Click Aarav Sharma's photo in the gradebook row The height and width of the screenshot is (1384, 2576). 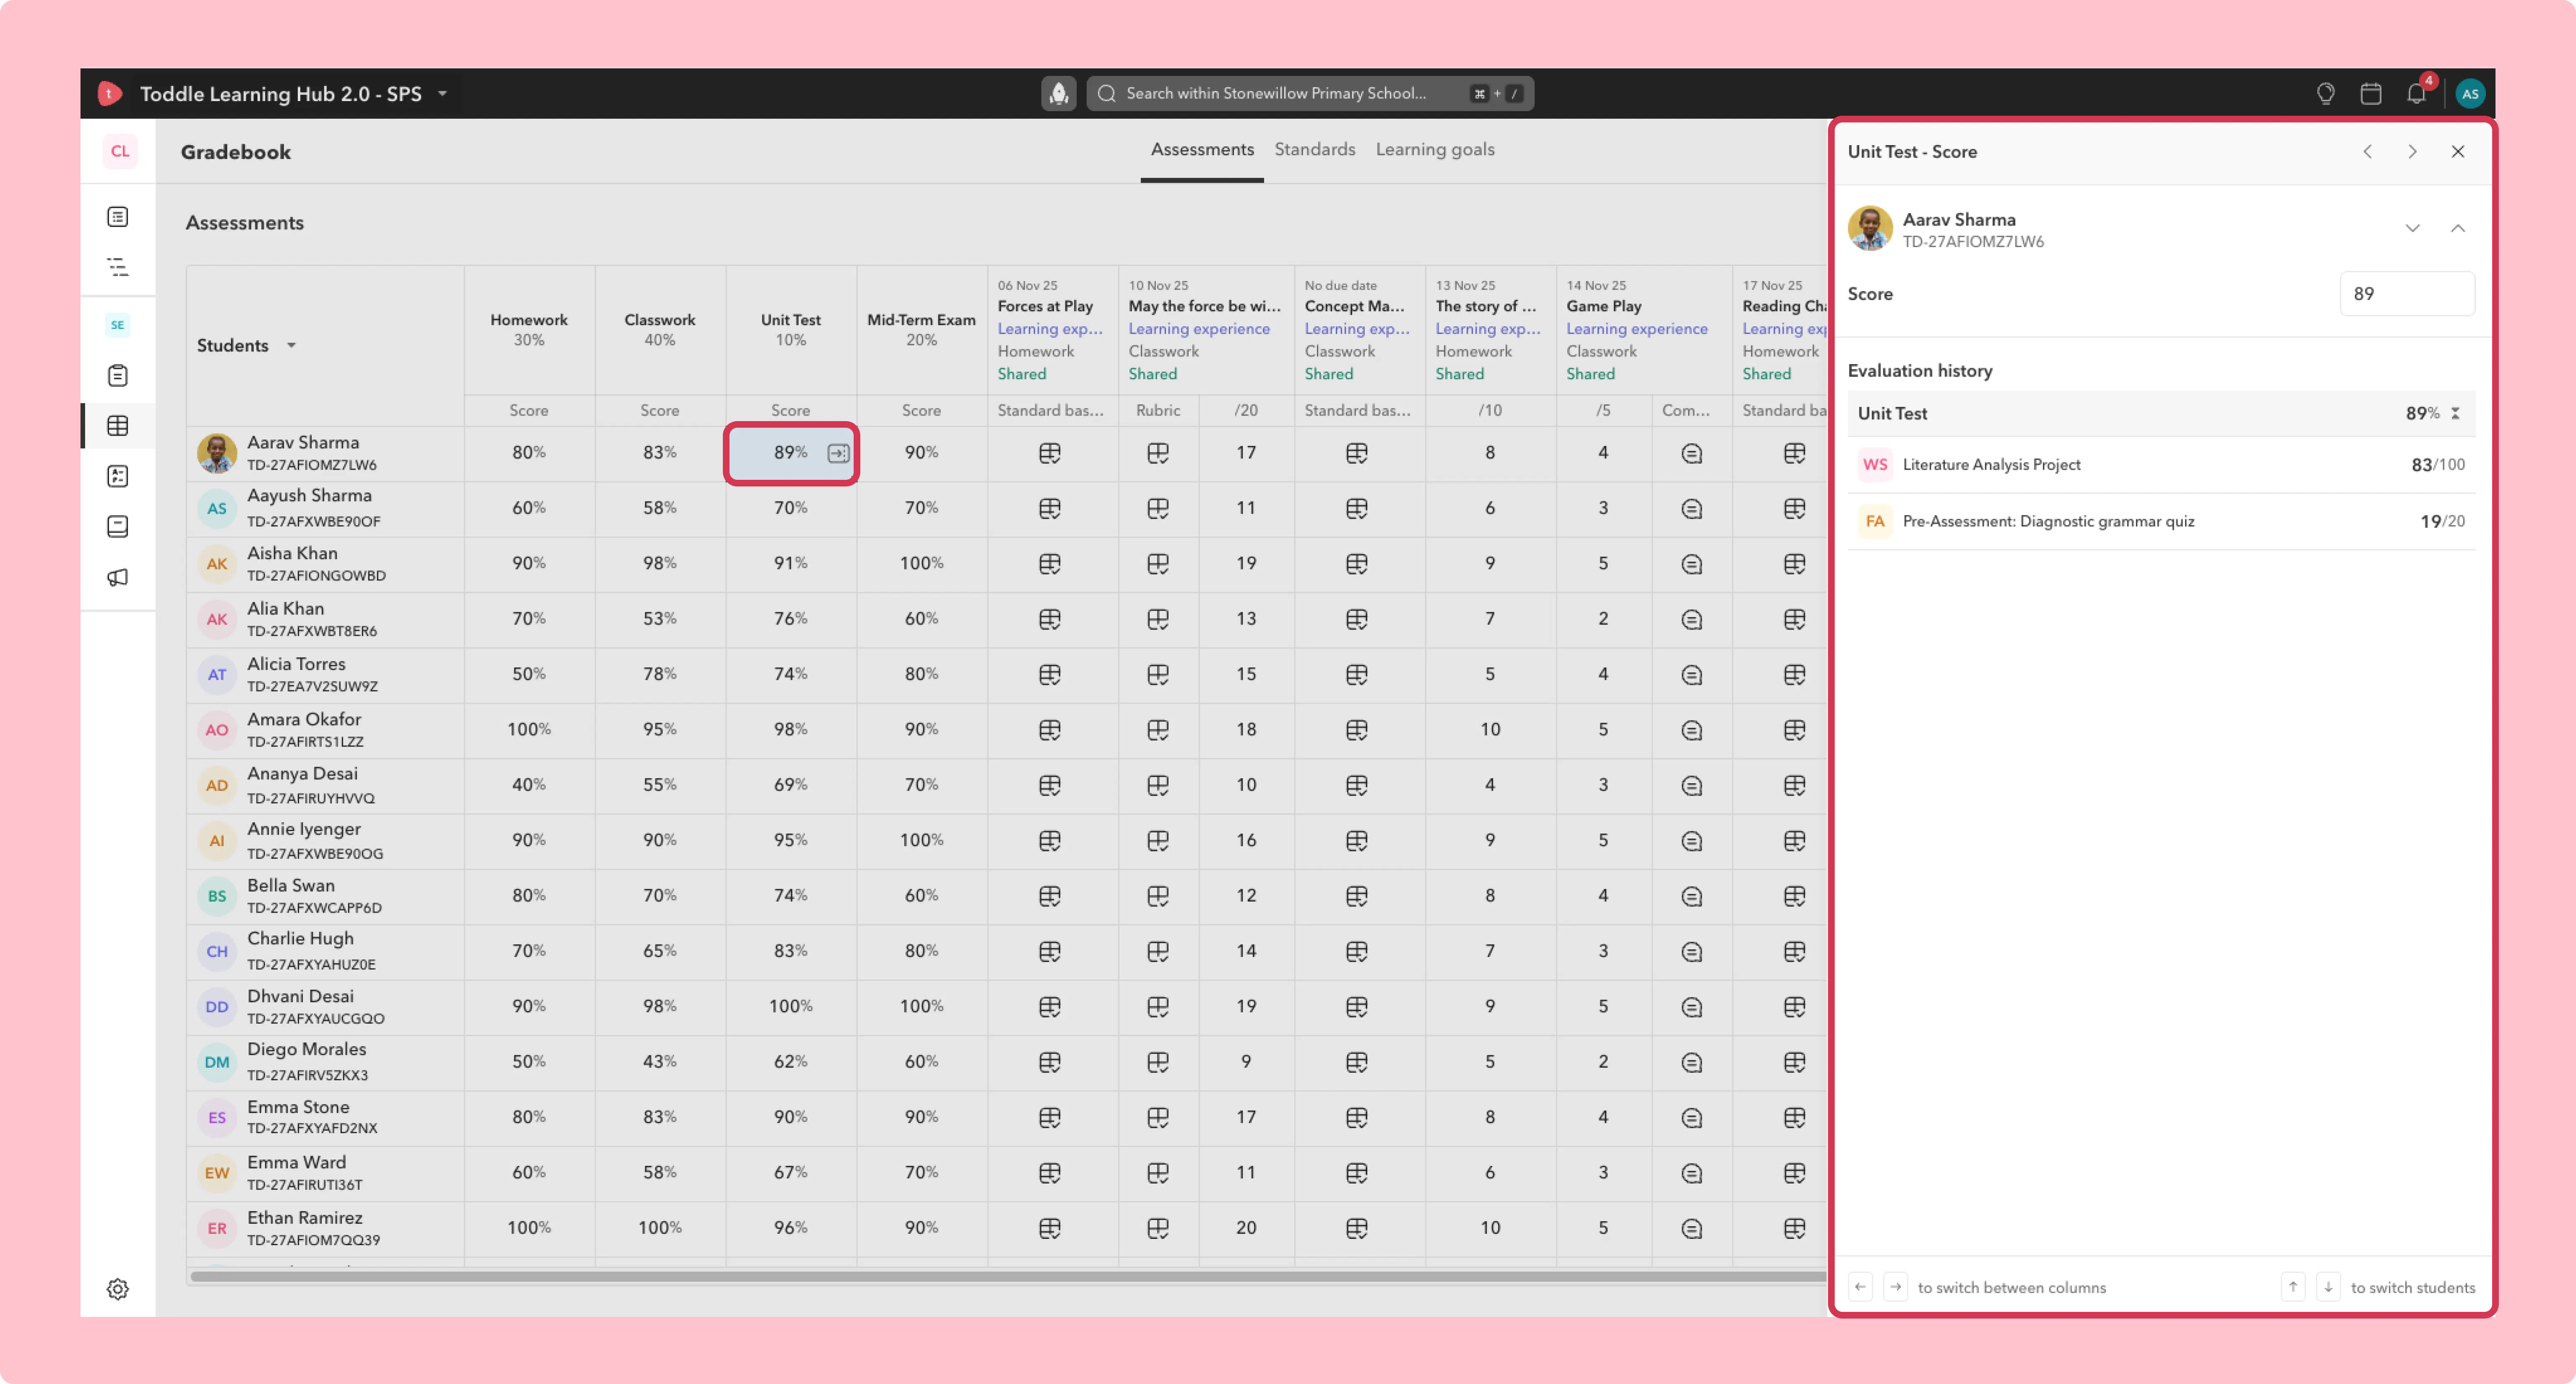coord(217,454)
